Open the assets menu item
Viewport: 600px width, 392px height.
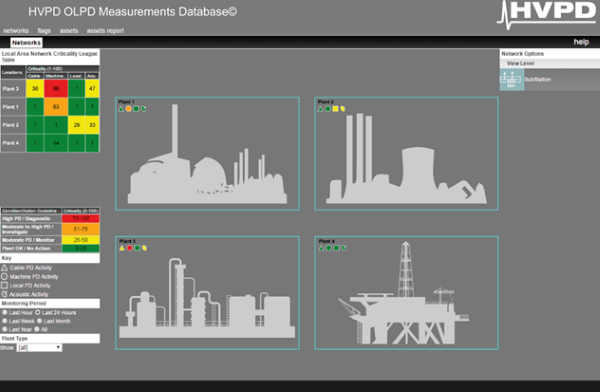tap(69, 31)
